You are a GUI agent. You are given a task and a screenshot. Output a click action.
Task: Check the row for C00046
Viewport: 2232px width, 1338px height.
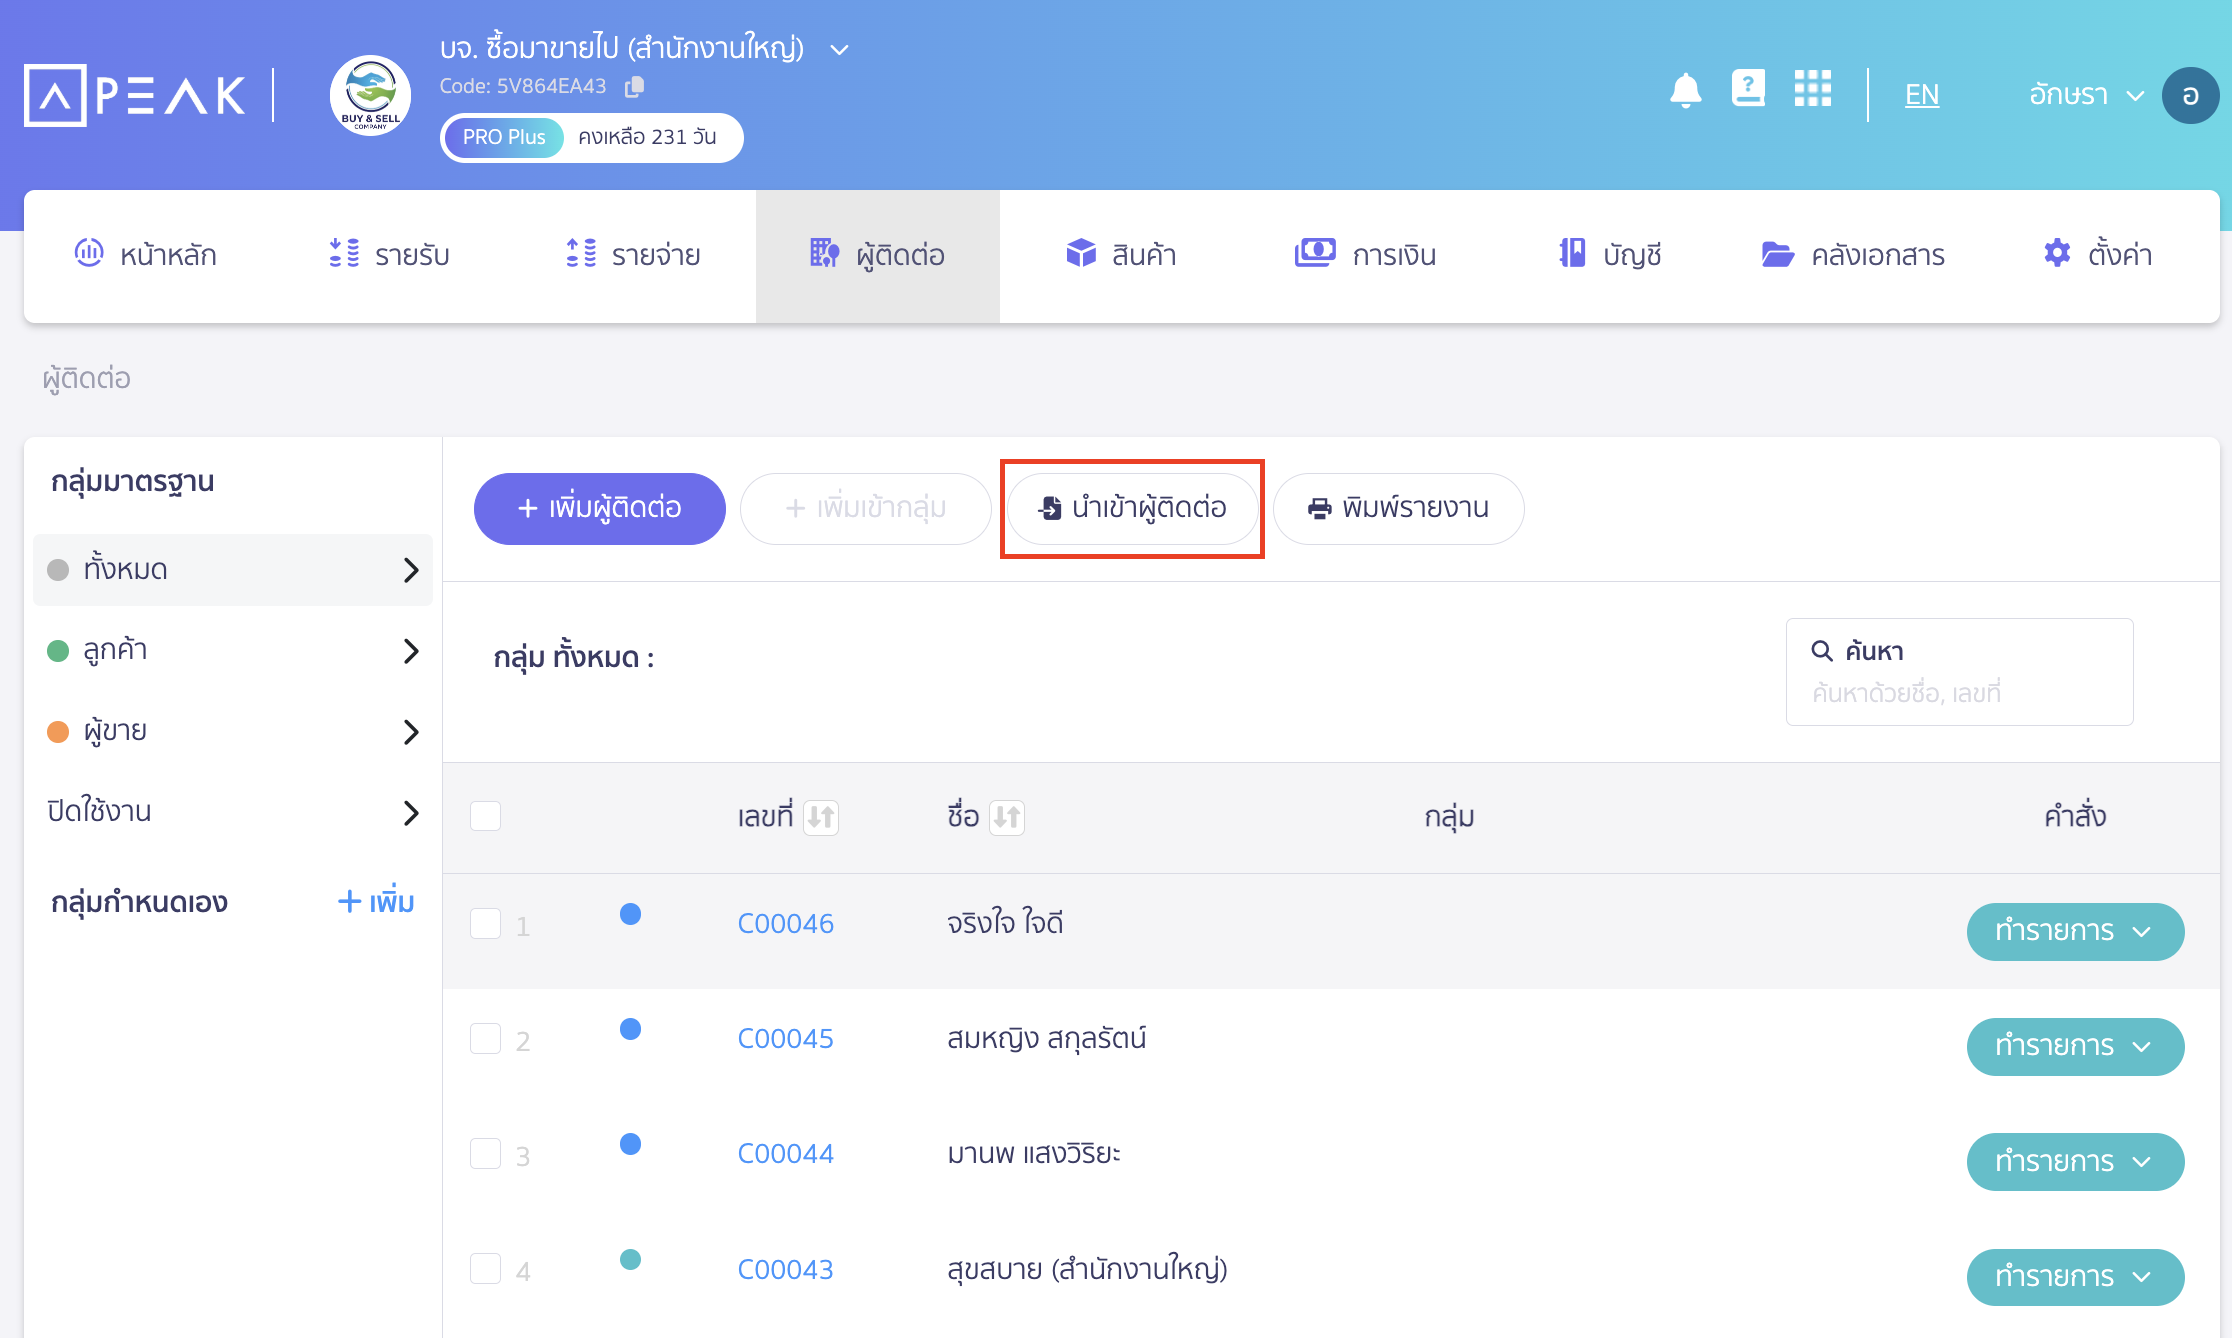click(x=485, y=923)
